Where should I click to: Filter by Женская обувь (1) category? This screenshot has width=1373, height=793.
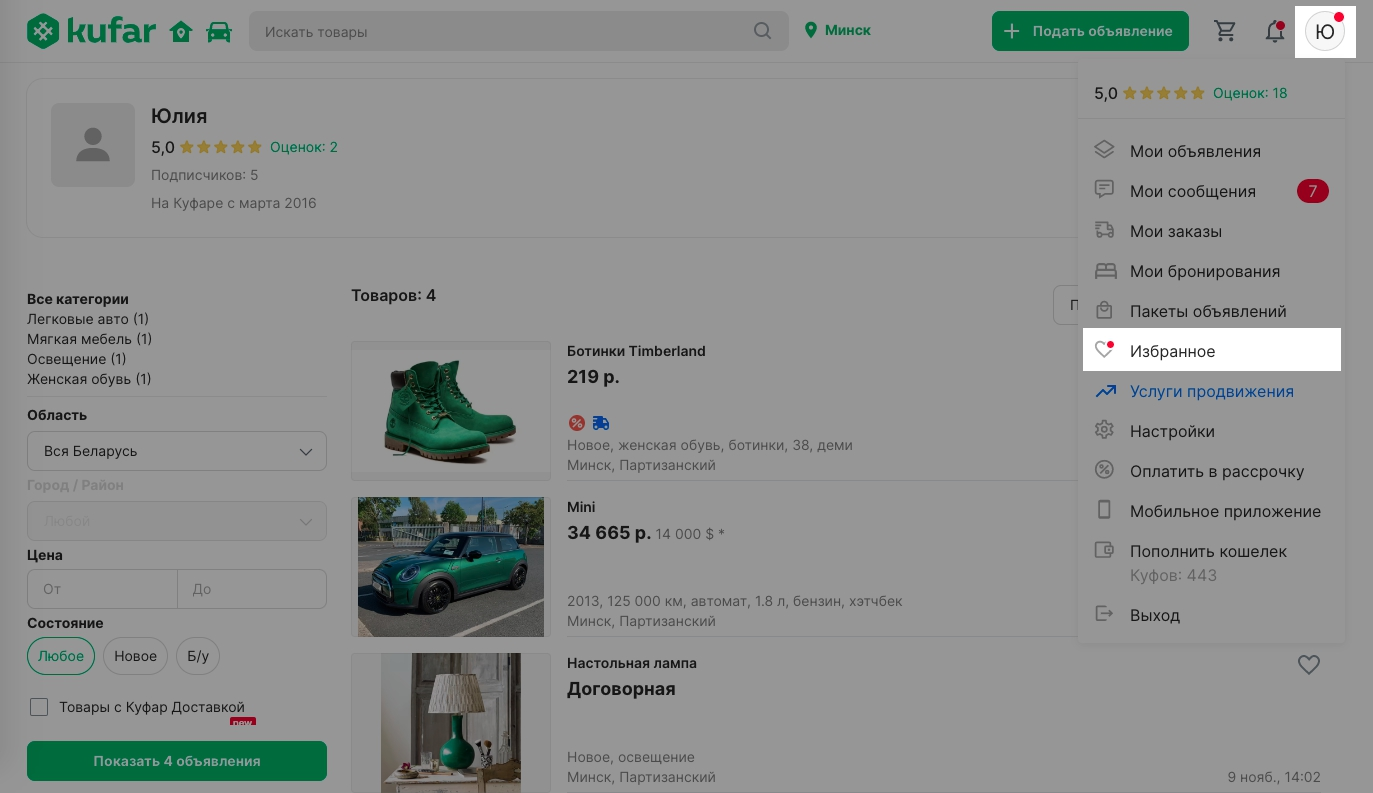89,379
